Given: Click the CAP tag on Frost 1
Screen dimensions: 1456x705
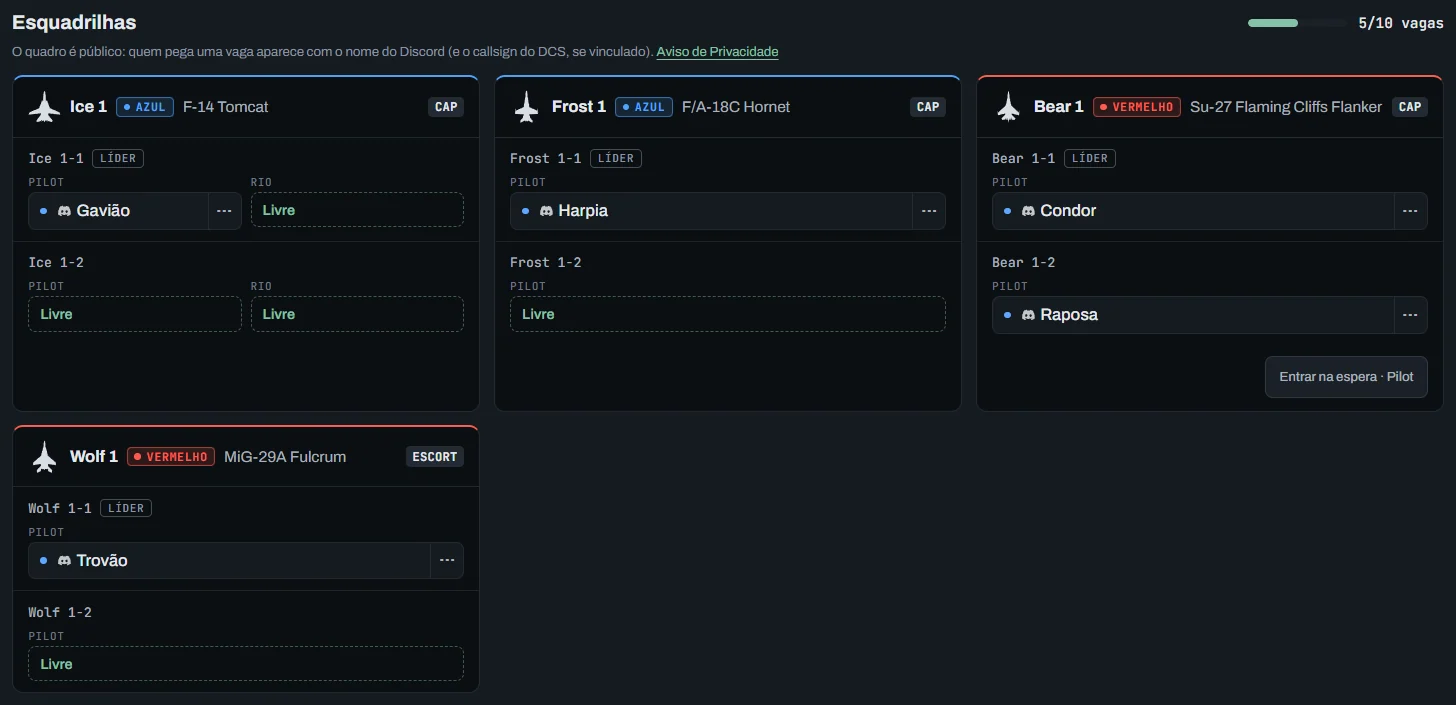Looking at the screenshot, I should pos(928,107).
